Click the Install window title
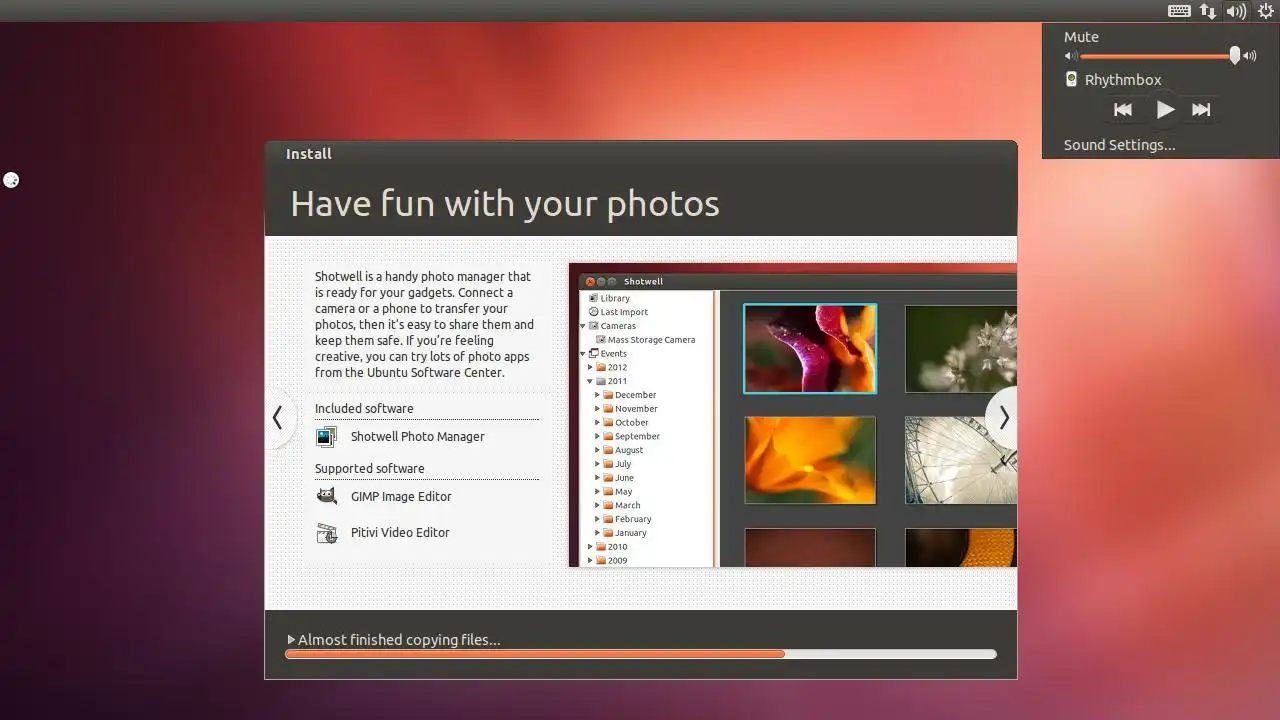Image resolution: width=1280 pixels, height=720 pixels. click(309, 154)
